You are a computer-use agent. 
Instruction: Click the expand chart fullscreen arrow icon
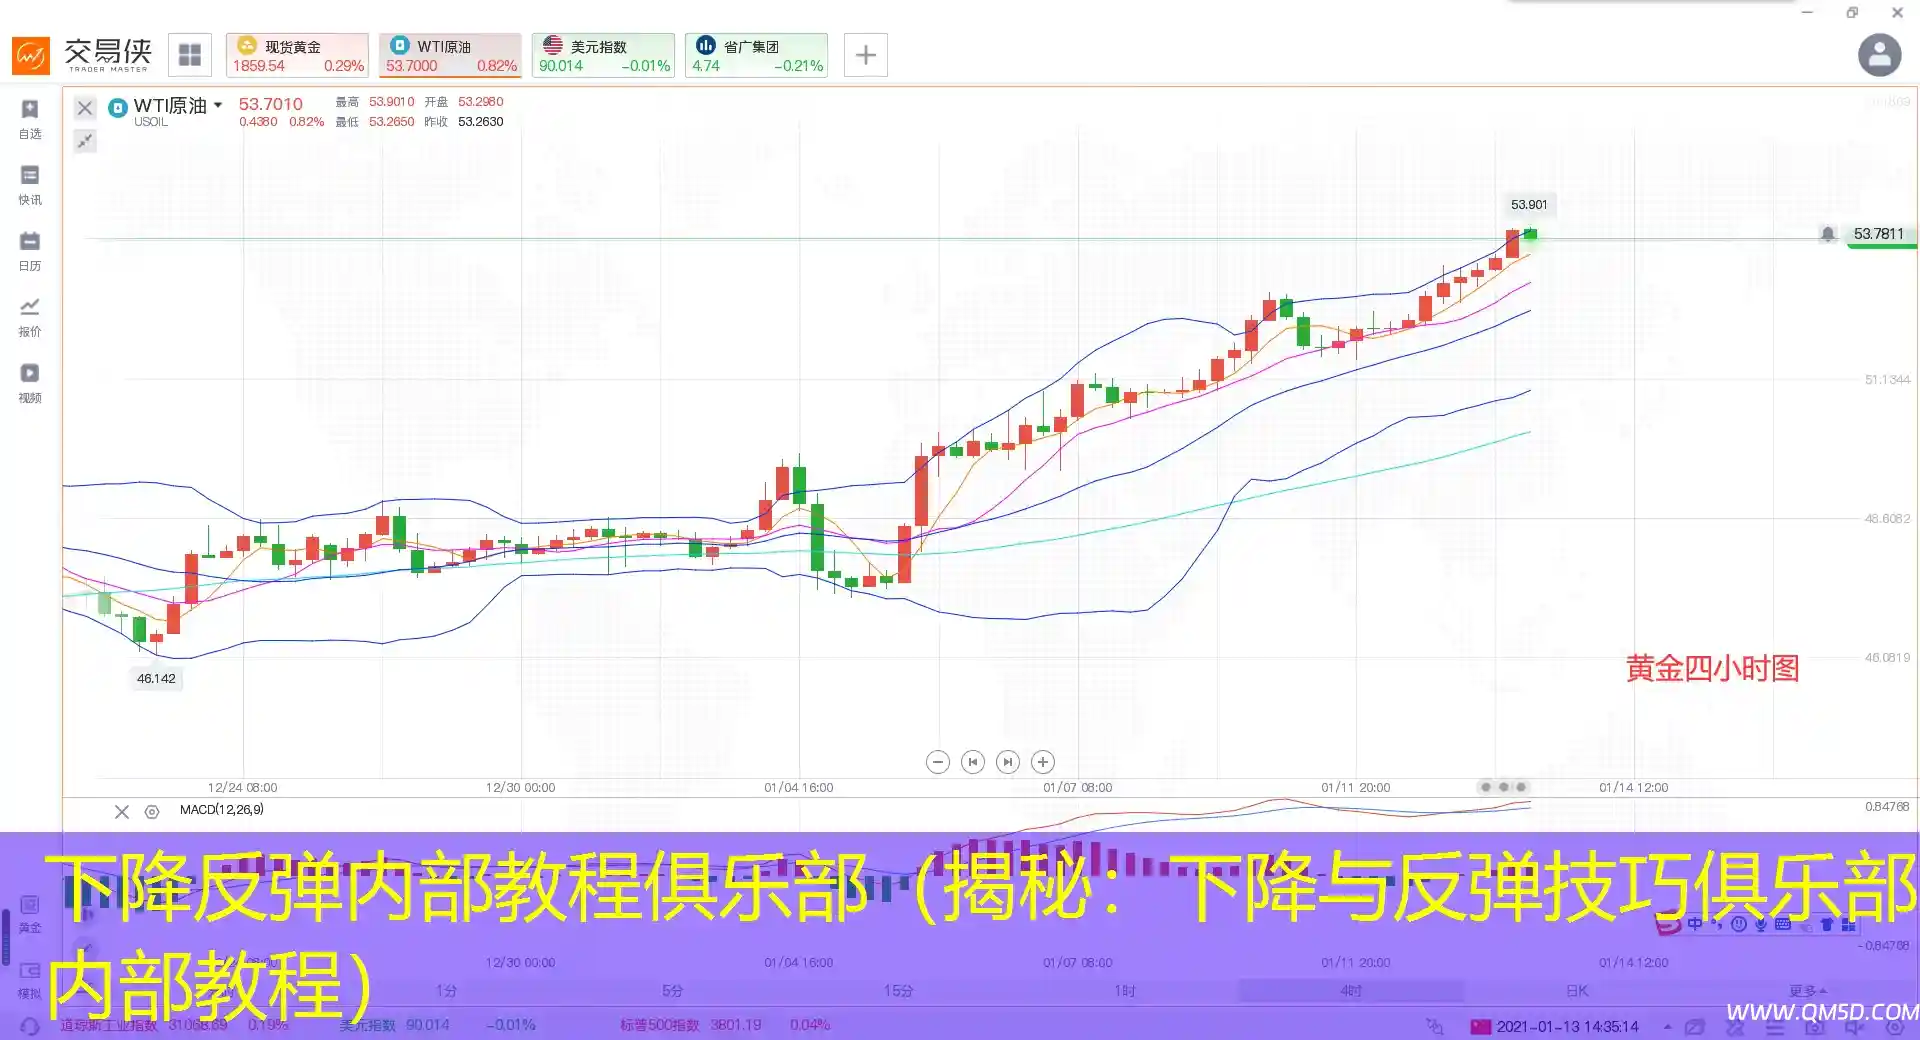point(85,141)
